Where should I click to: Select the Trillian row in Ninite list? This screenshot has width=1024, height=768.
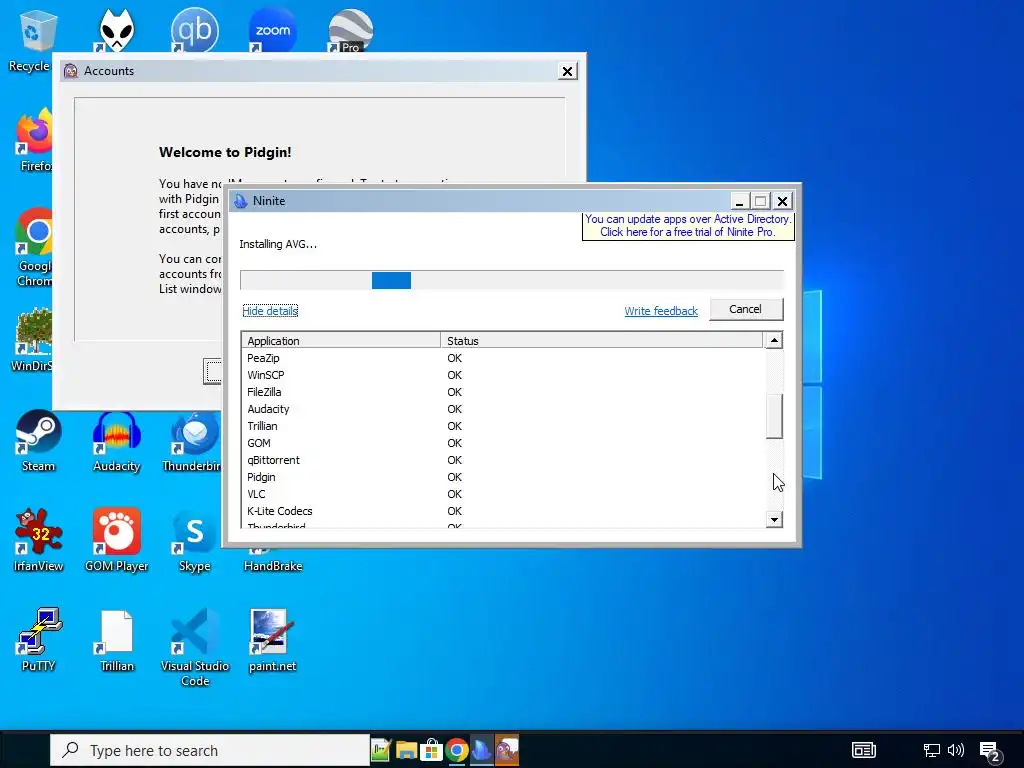pos(502,426)
